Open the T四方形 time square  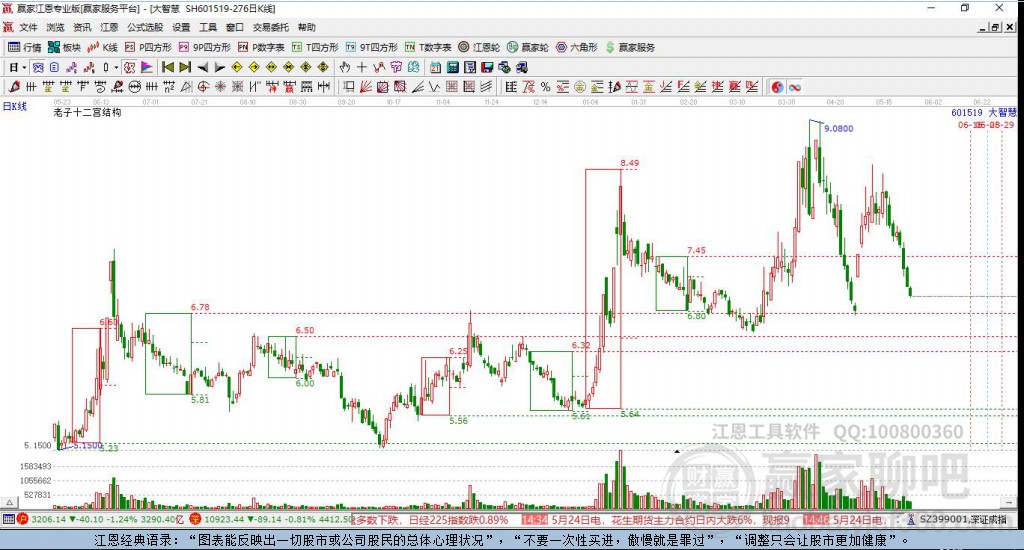315,47
